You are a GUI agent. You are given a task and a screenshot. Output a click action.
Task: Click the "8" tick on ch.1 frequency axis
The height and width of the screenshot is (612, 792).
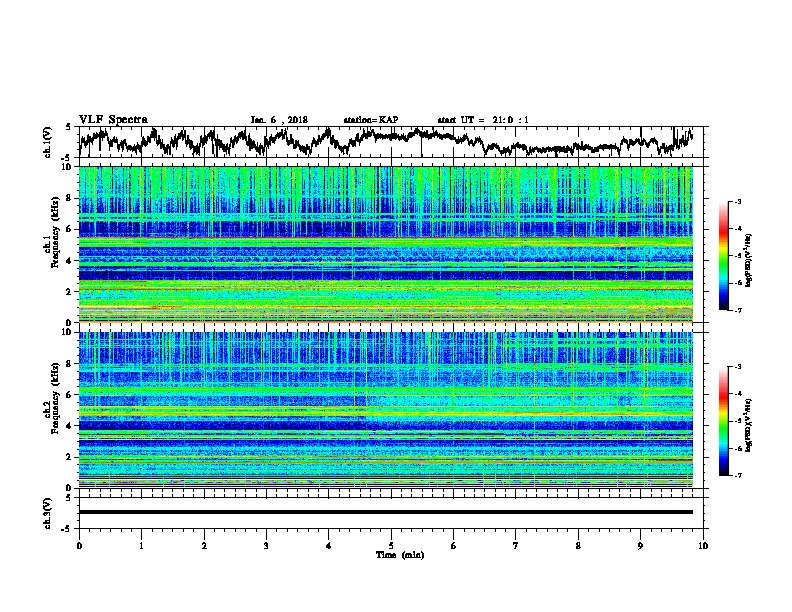coord(70,198)
